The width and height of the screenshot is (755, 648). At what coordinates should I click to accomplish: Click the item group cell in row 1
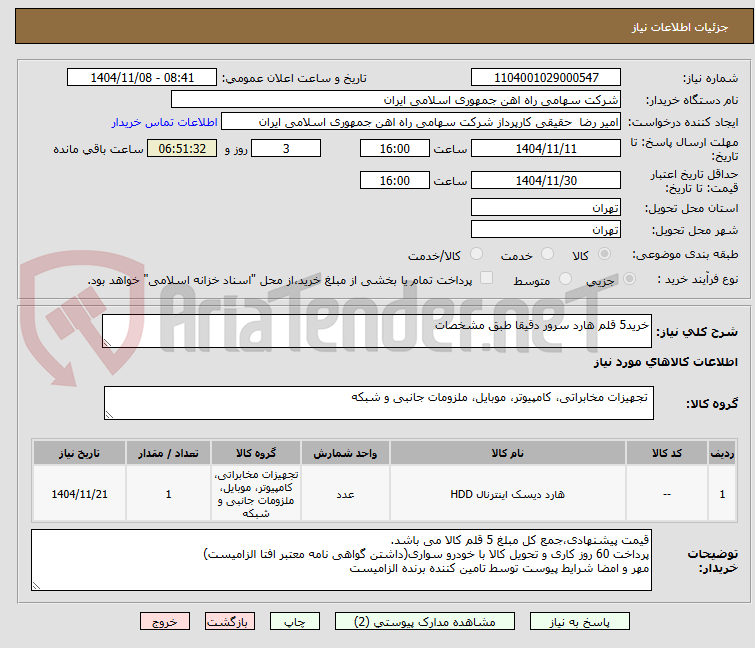tap(256, 494)
